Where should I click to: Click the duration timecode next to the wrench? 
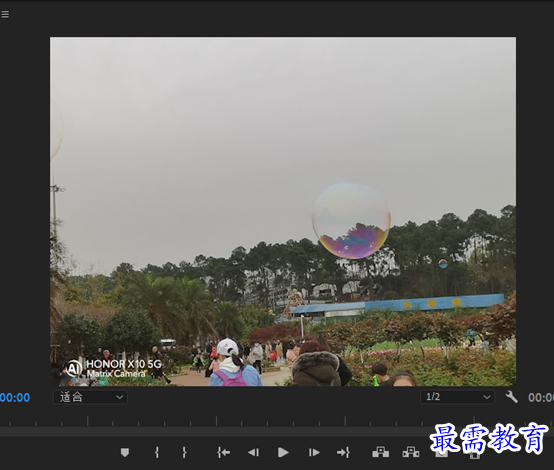pos(541,398)
